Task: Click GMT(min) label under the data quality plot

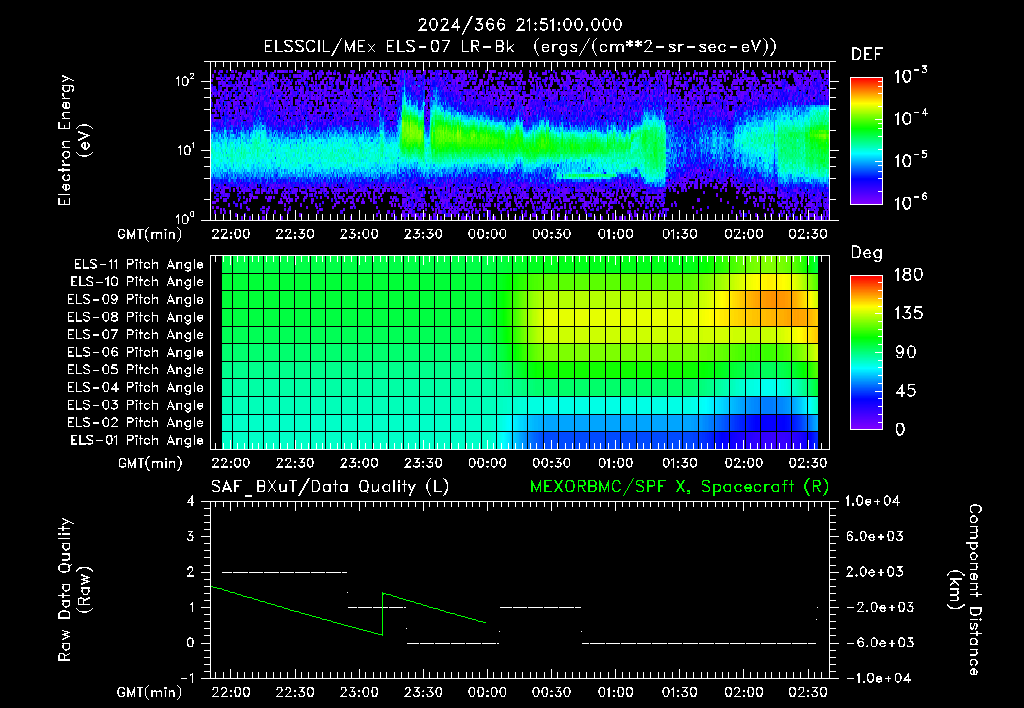Action: click(x=150, y=692)
